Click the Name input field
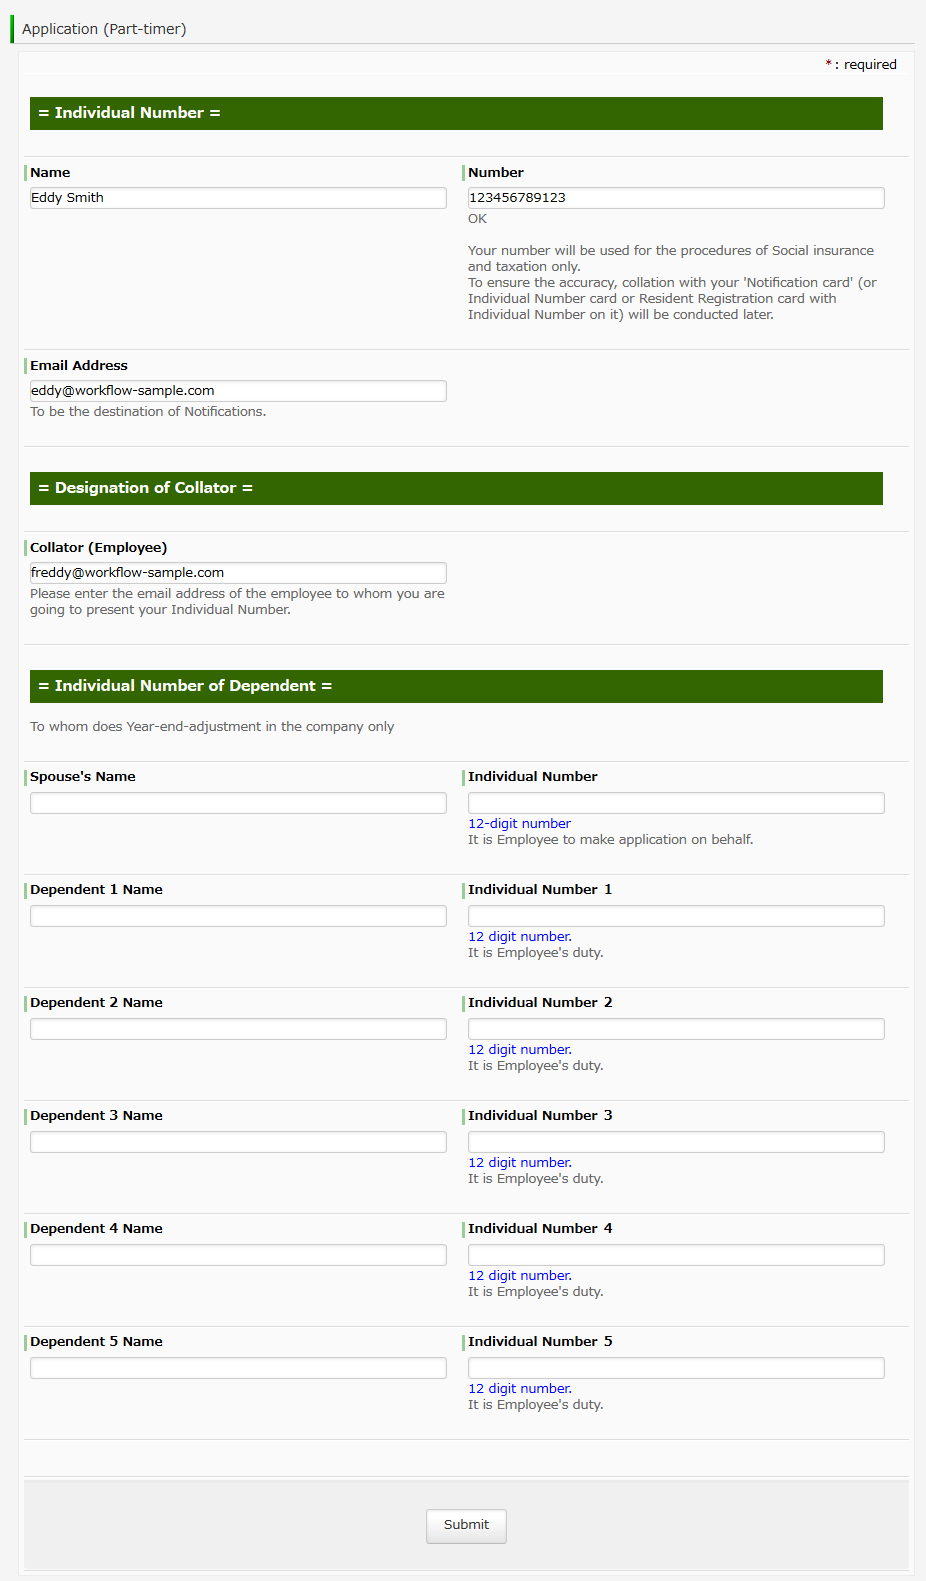The image size is (926, 1581). pos(238,198)
